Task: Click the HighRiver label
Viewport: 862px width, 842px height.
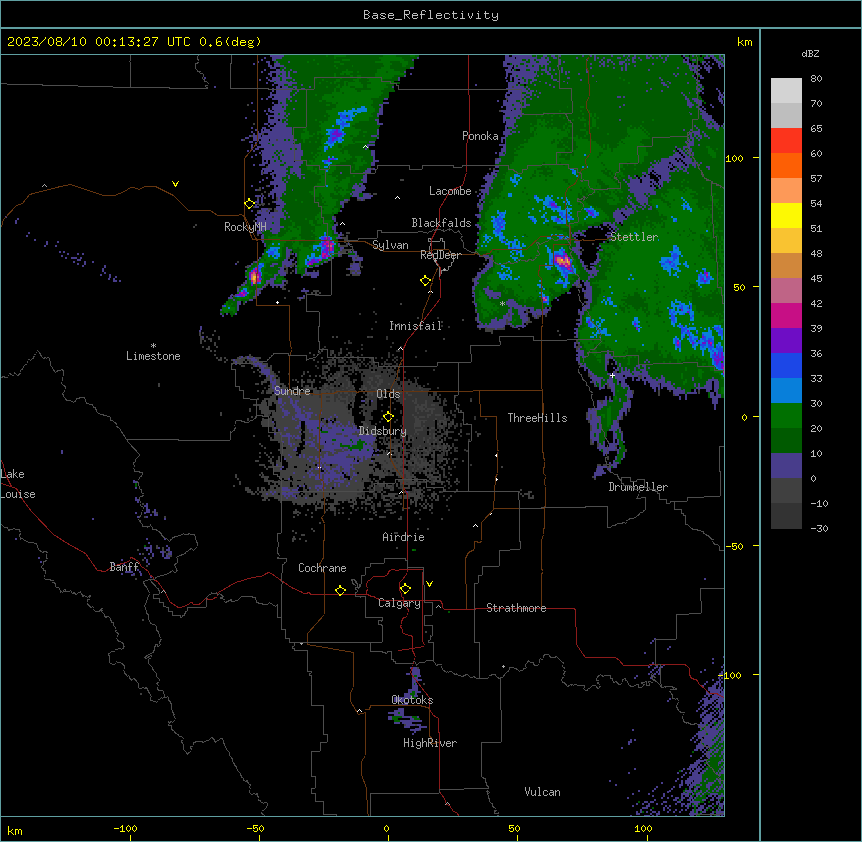Action: pyautogui.click(x=430, y=743)
